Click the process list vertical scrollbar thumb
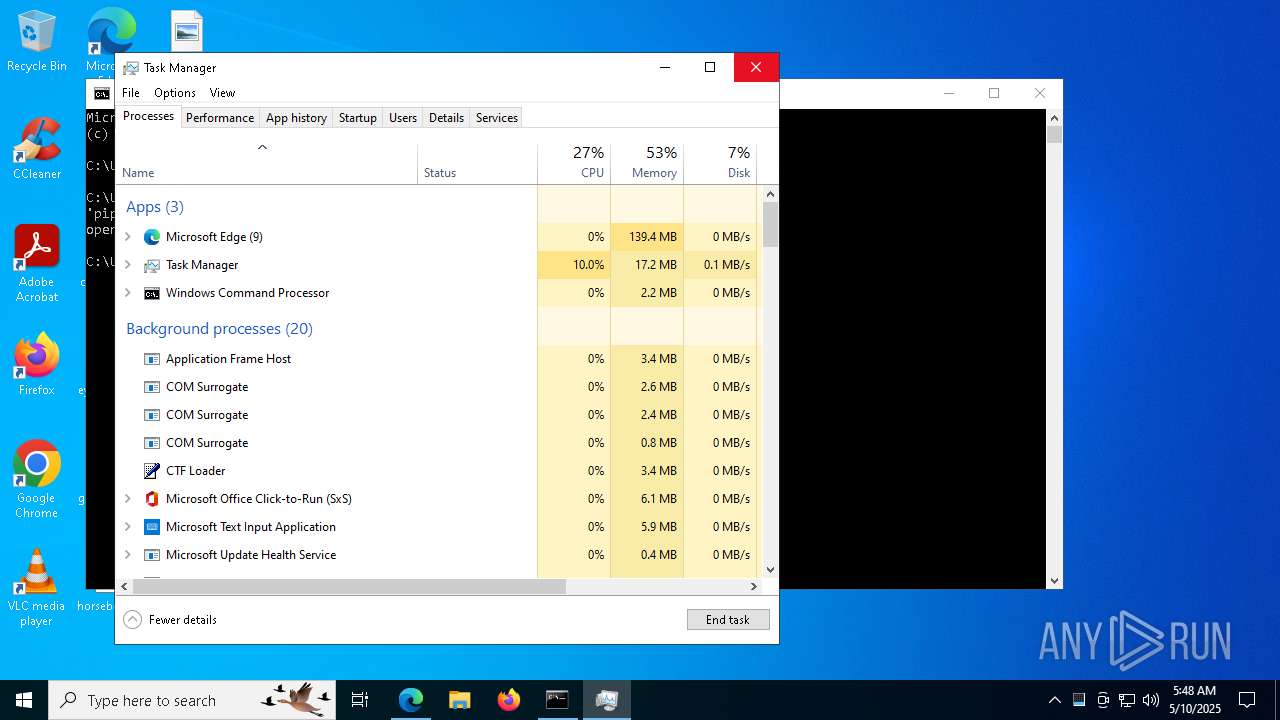This screenshot has height=720, width=1280. pos(770,224)
